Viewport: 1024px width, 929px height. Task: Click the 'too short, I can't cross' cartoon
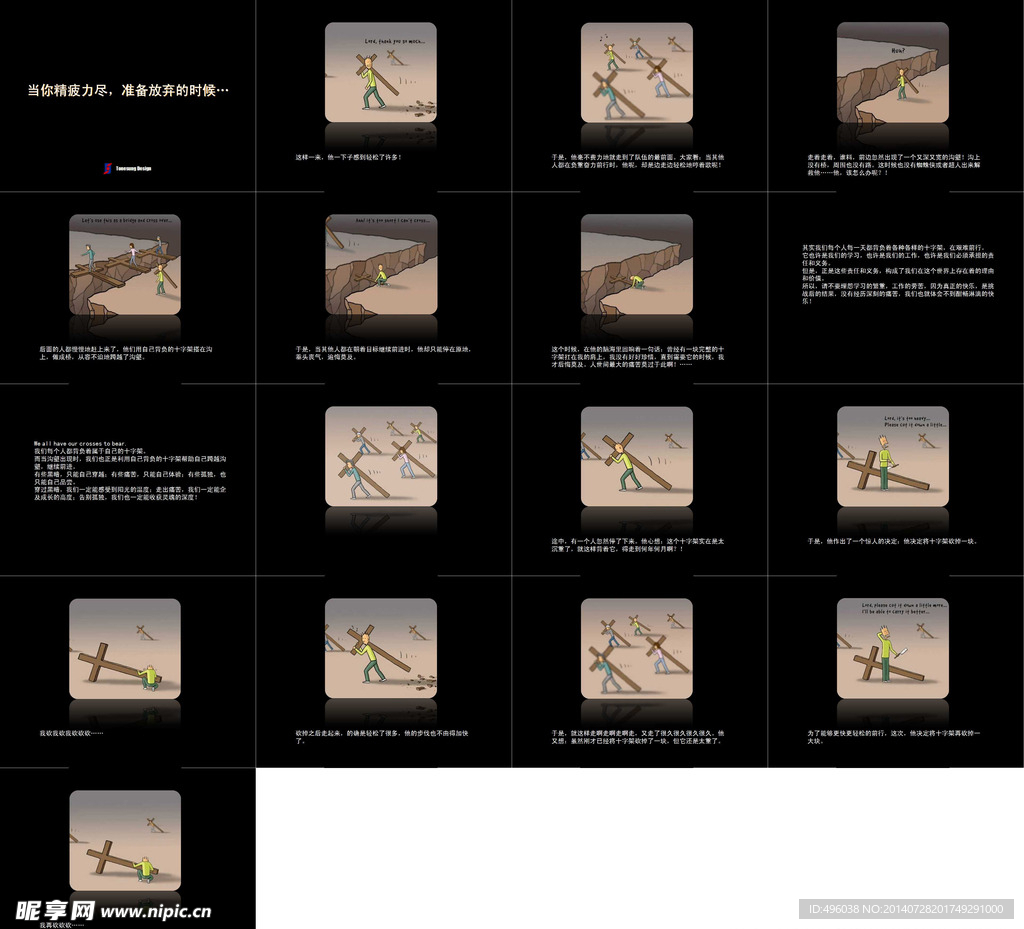point(380,264)
